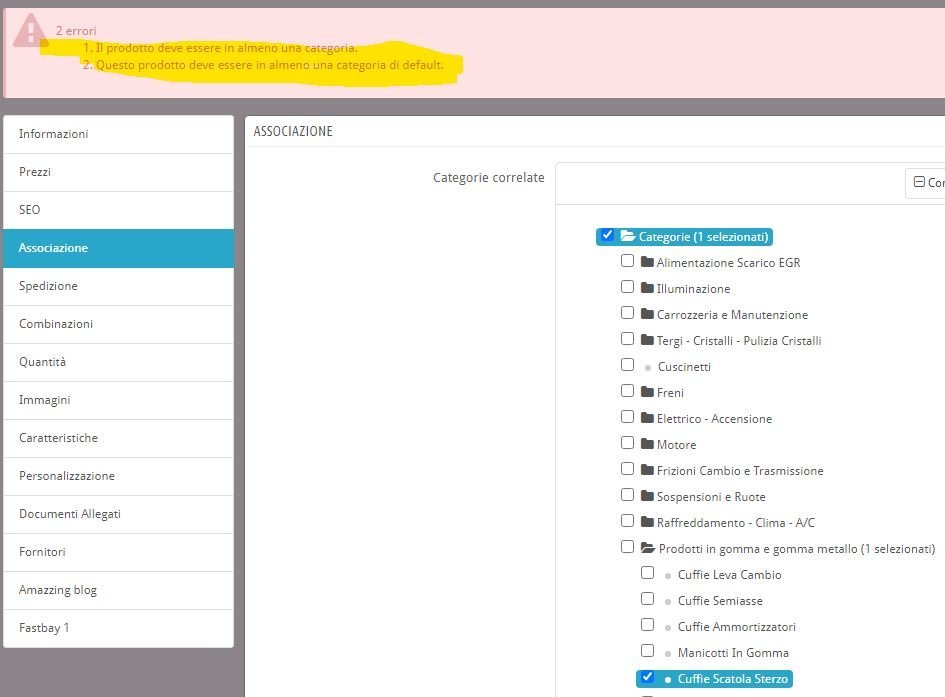Check the Illuminazione checkbox
Viewport: 945px width, 697px height.
coord(627,286)
